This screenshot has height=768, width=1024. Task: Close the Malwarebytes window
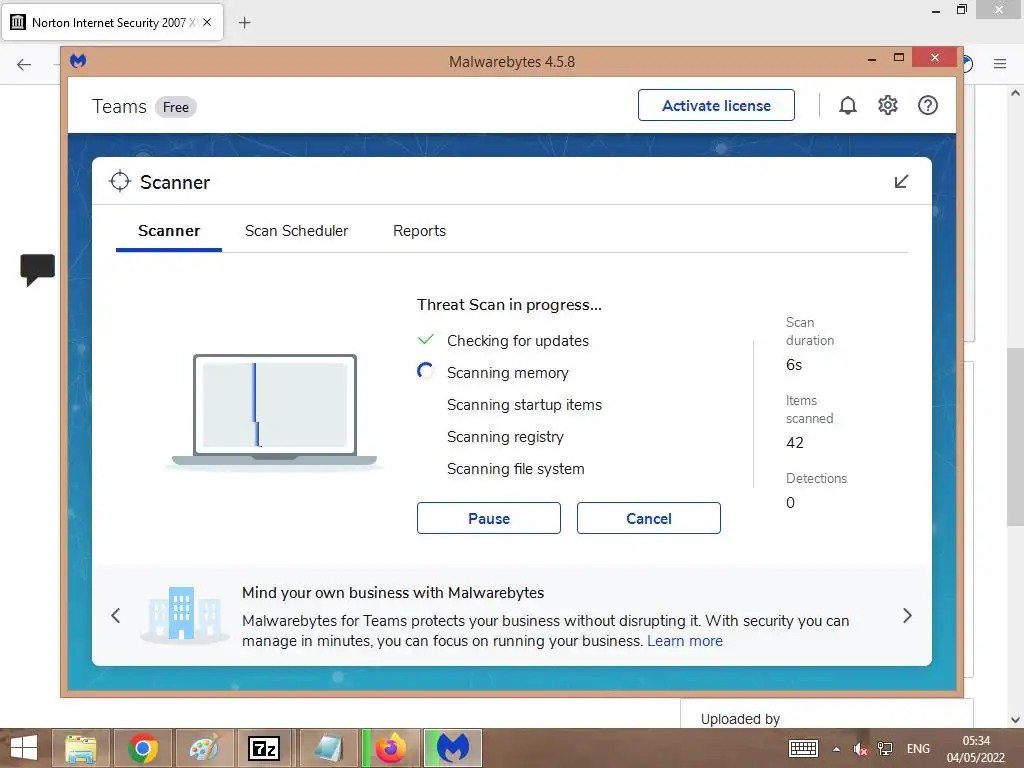click(x=935, y=57)
